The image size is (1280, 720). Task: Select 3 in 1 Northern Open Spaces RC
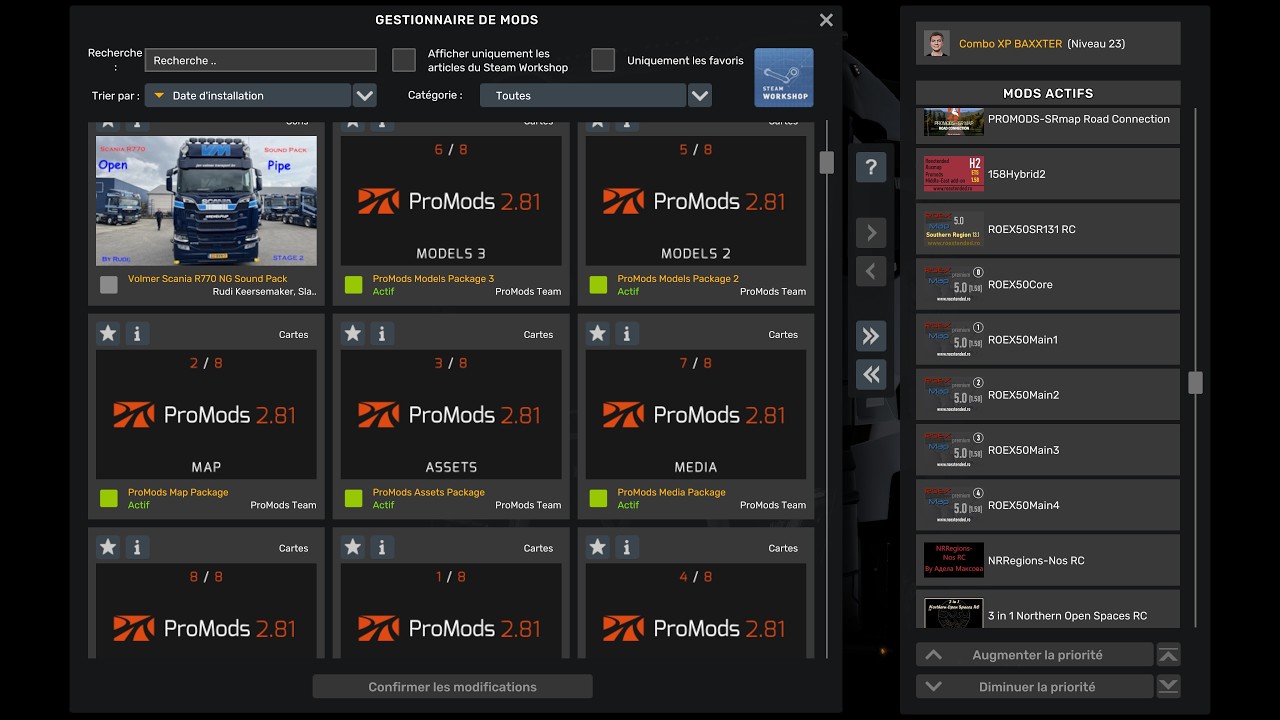pos(1048,610)
